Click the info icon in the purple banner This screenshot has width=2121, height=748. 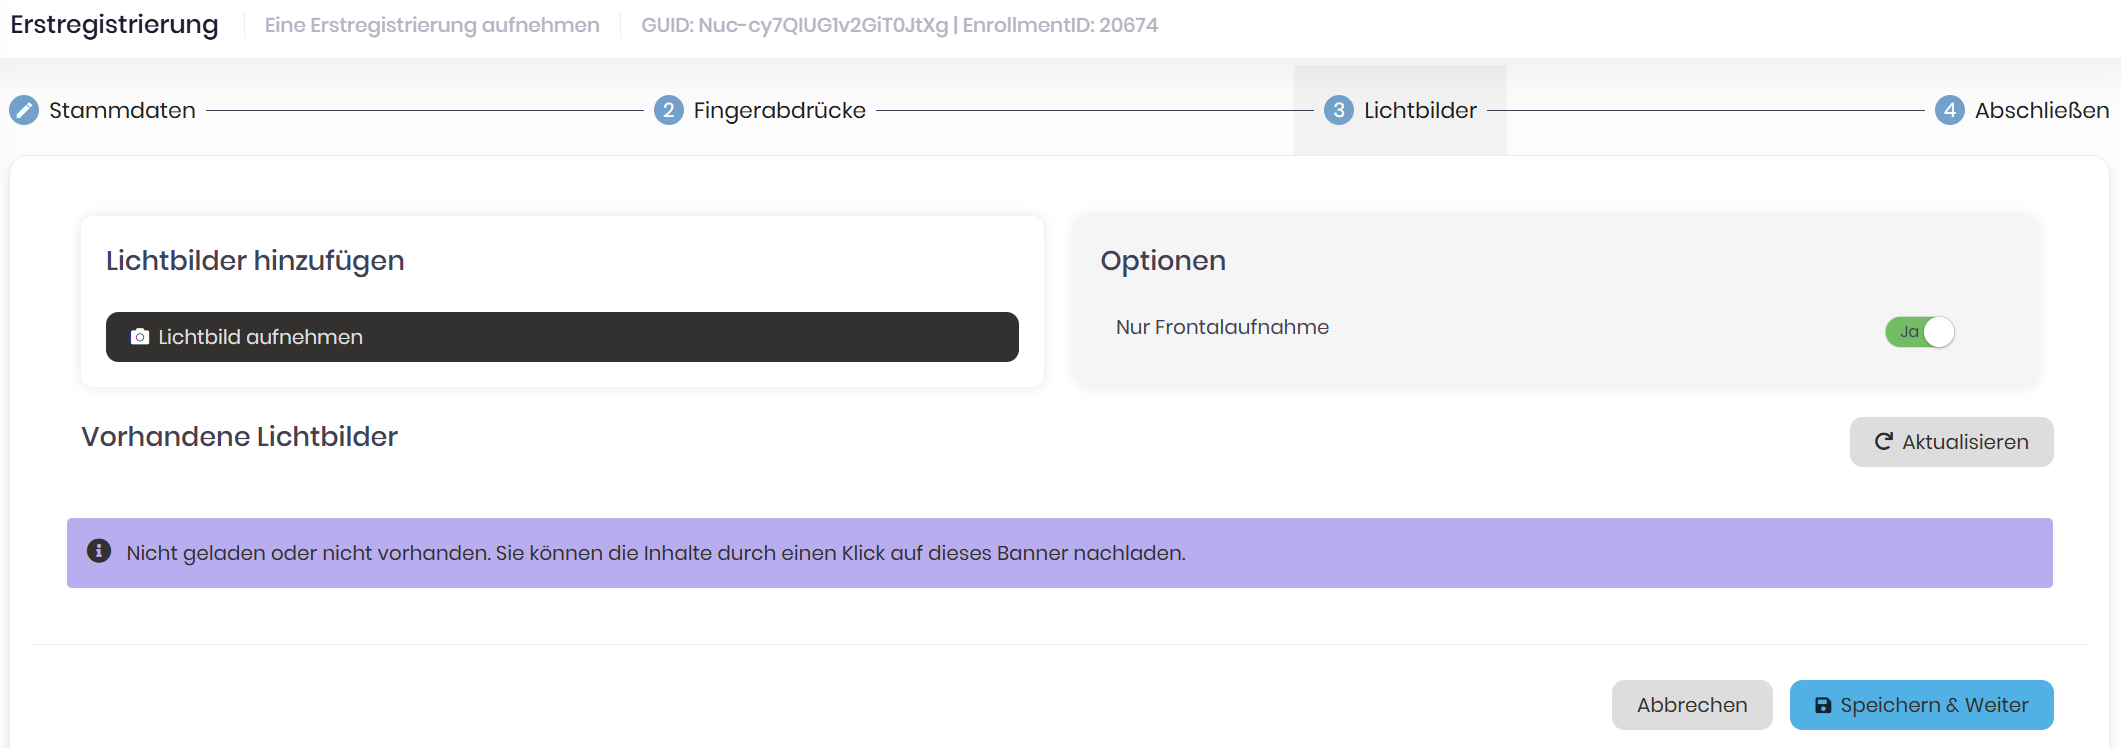[x=99, y=551]
